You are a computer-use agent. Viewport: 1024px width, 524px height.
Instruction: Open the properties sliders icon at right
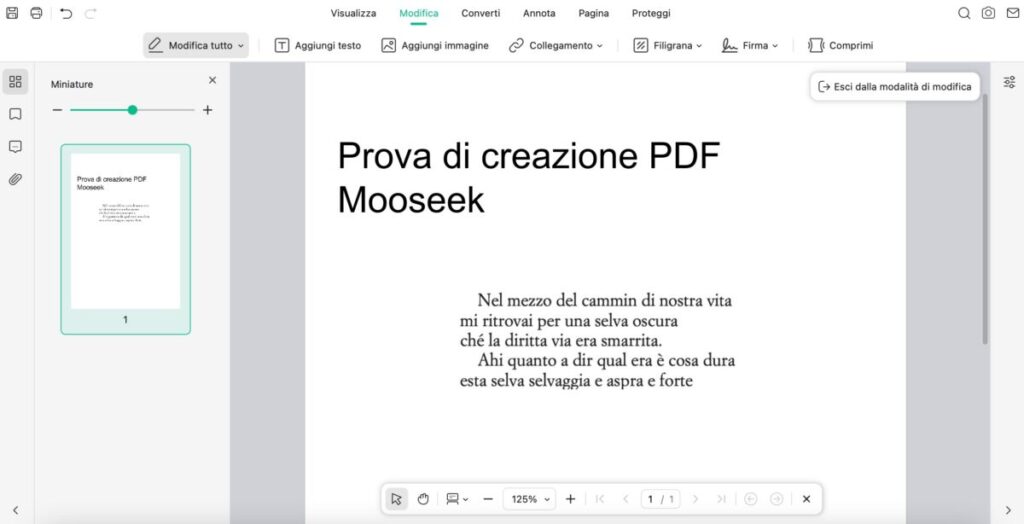tap(1009, 82)
